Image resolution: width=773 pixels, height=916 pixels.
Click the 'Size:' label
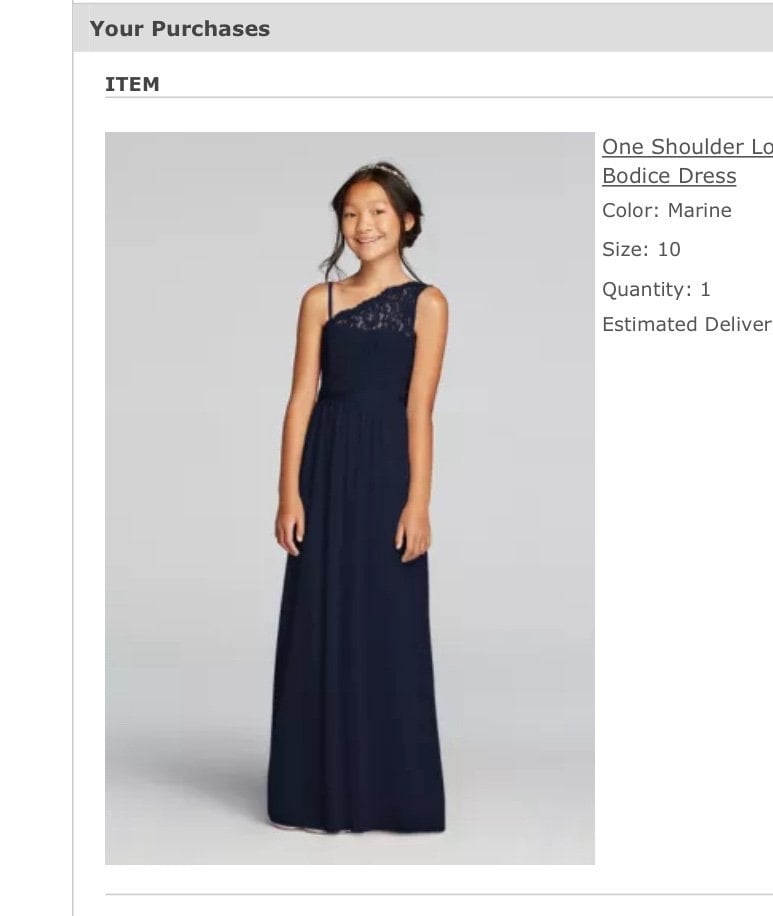tap(625, 249)
